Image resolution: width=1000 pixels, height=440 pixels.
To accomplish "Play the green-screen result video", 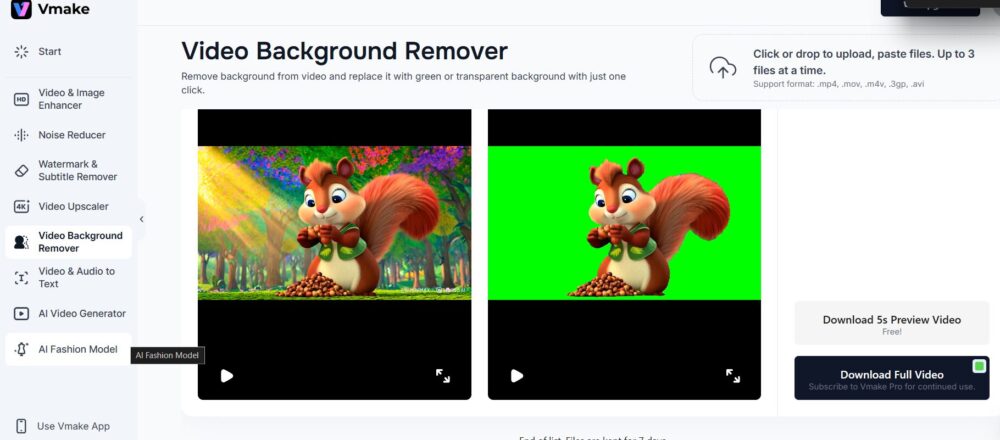I will click(517, 376).
